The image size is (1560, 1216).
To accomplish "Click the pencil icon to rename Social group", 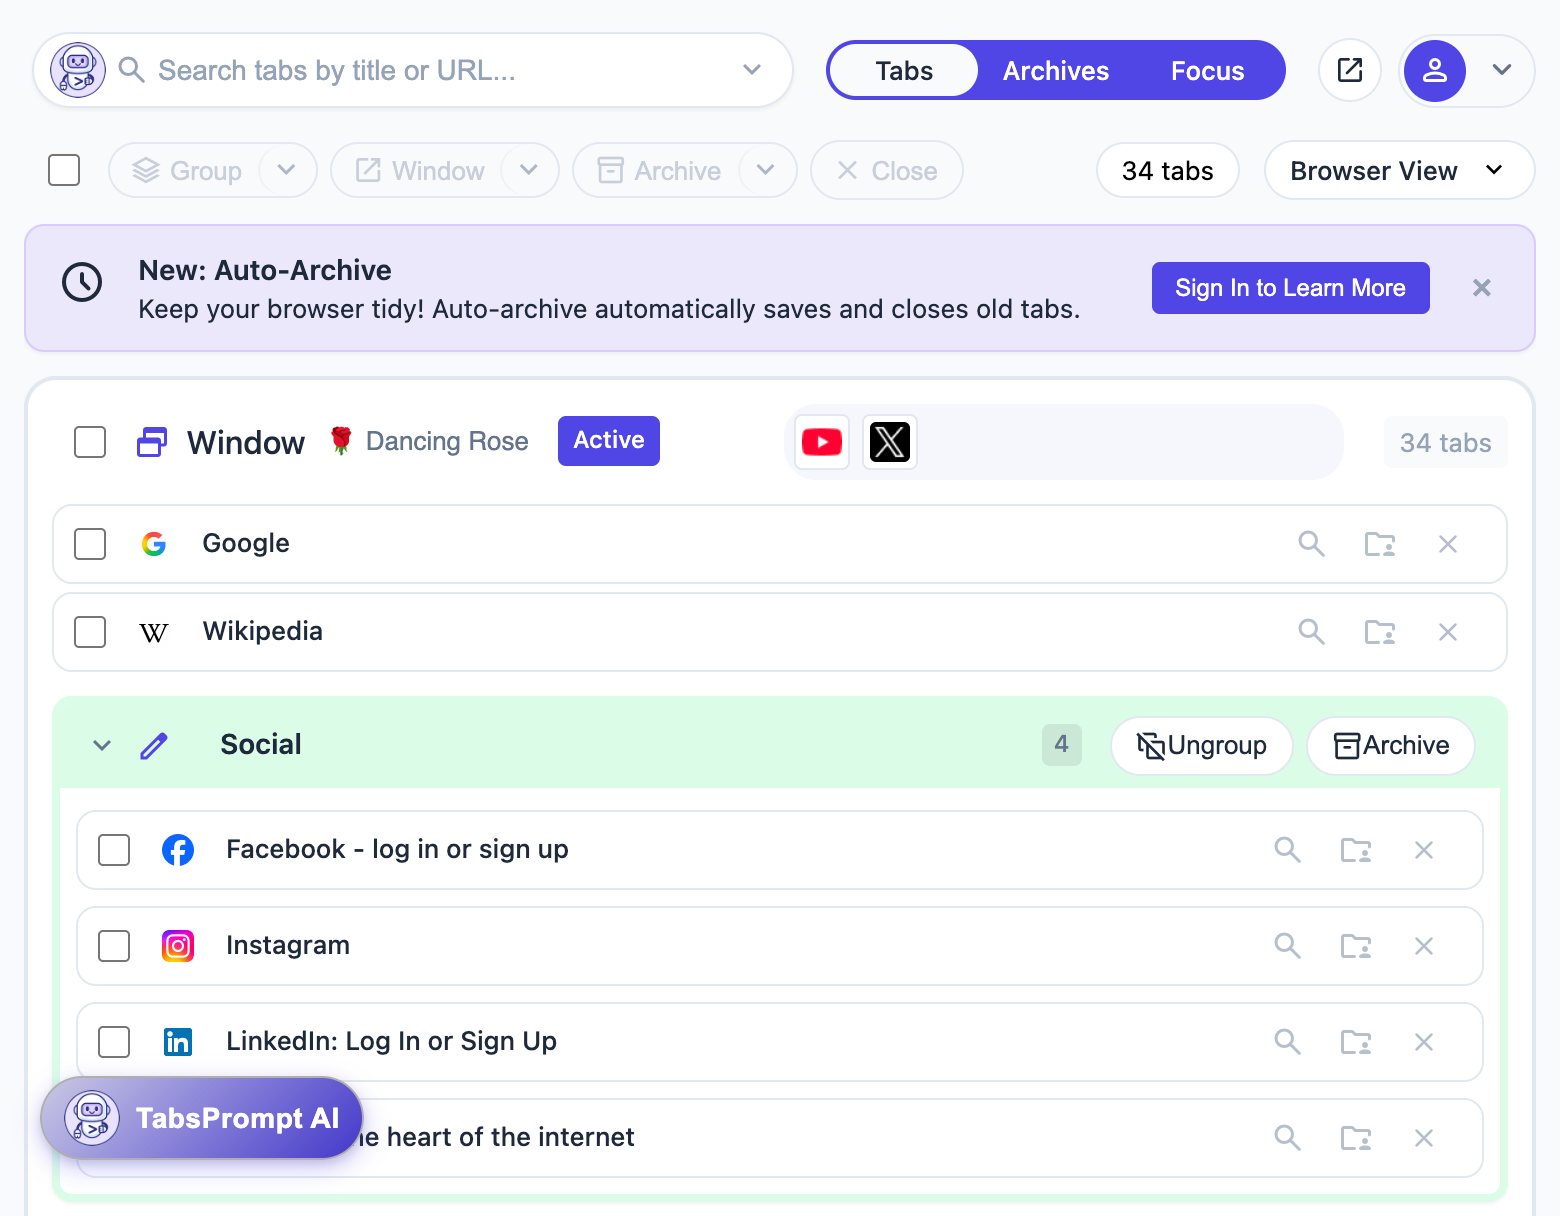I will point(154,746).
